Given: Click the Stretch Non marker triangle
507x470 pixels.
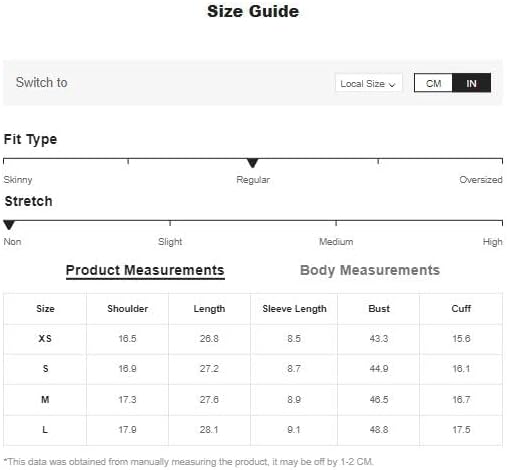Looking at the screenshot, I should pos(9,225).
